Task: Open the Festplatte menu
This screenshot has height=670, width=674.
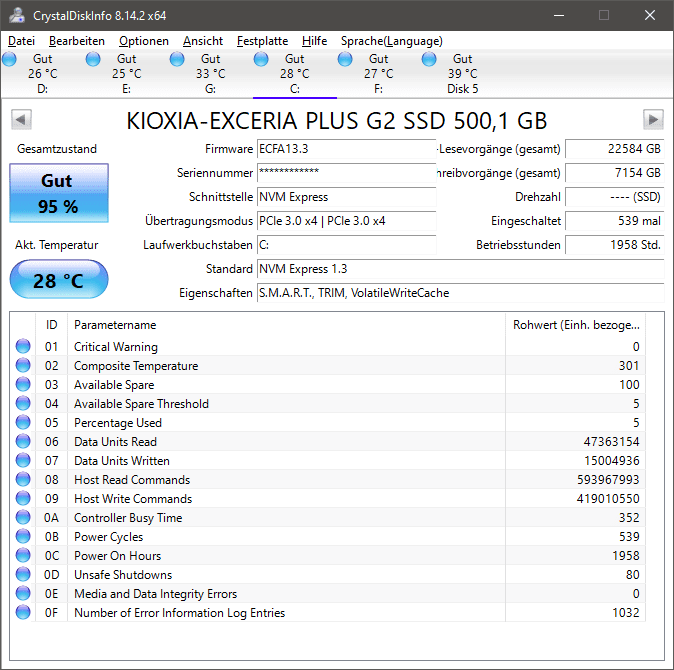Action: (262, 41)
